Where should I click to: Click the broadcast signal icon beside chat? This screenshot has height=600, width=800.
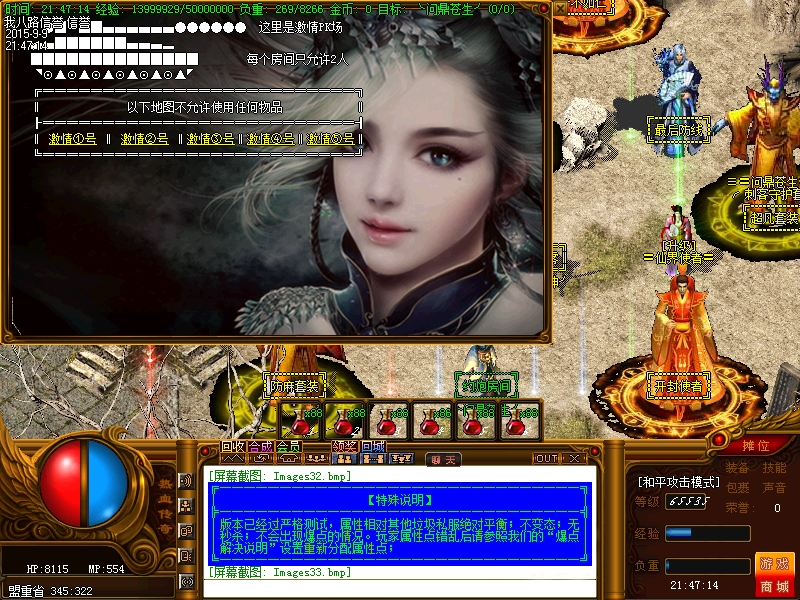[186, 581]
